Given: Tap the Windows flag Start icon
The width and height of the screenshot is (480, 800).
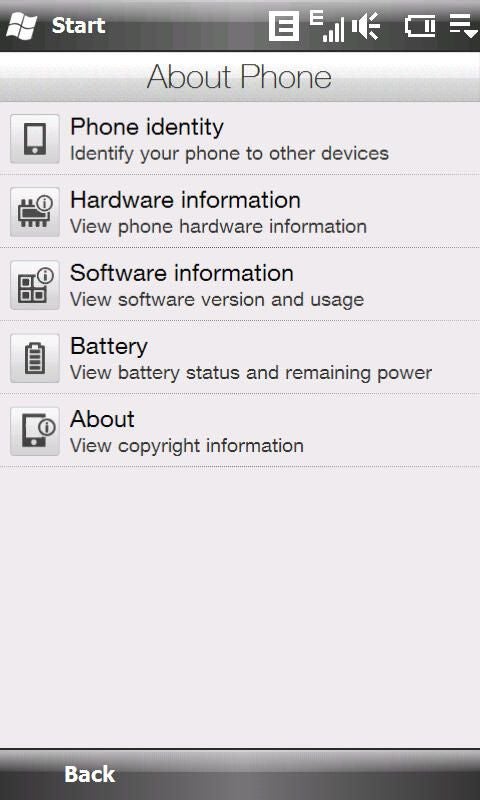Looking at the screenshot, I should tap(22, 26).
